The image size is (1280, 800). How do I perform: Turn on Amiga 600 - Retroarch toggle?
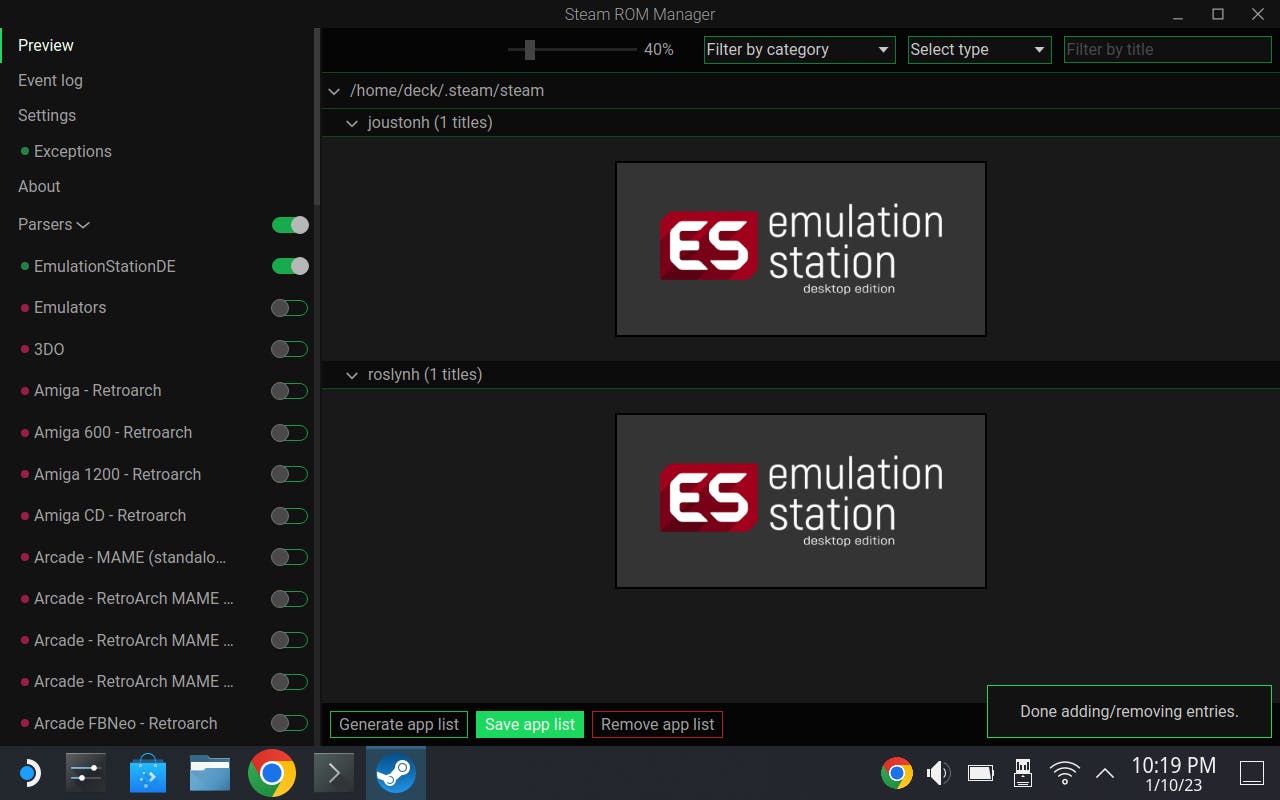pyautogui.click(x=290, y=433)
